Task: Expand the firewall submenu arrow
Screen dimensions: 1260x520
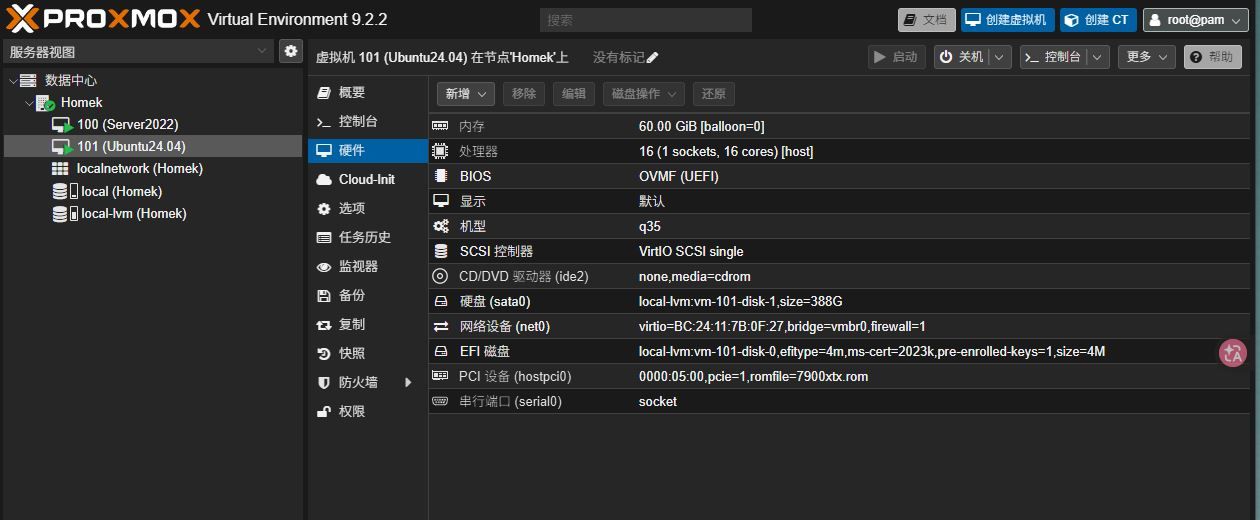Action: point(408,382)
